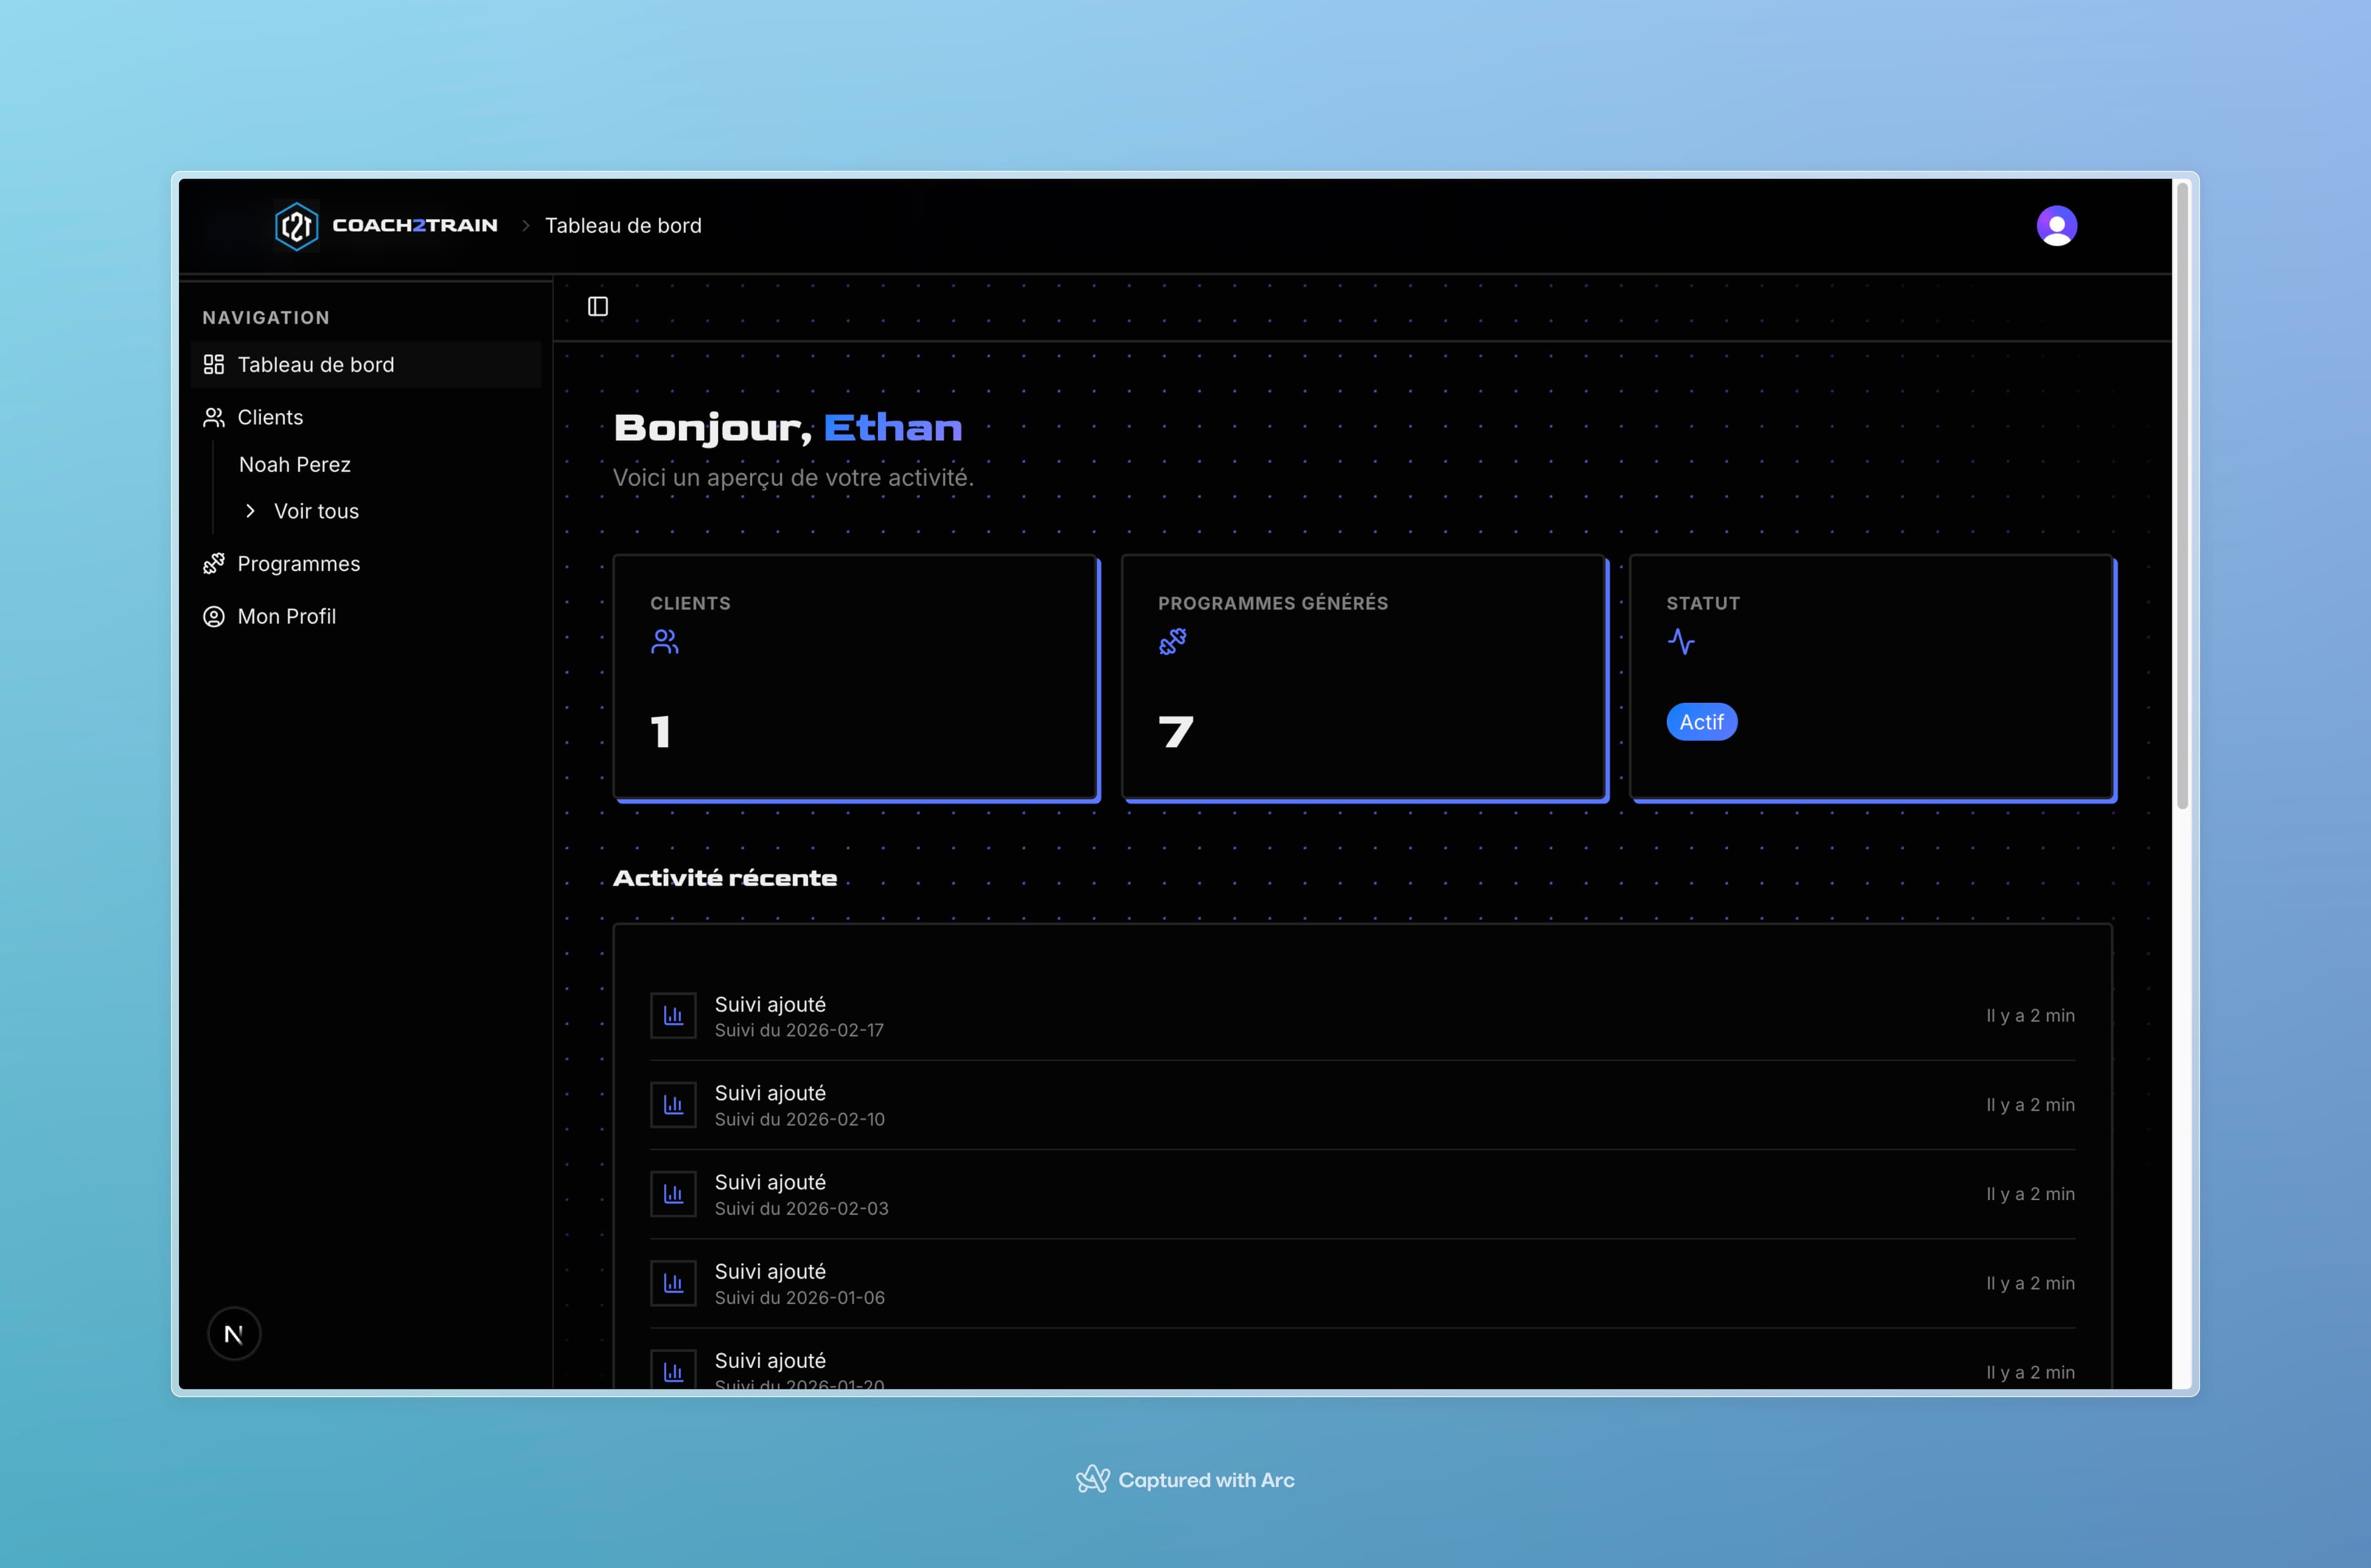This screenshot has height=1568, width=2371.
Task: Open the Next.js dev tools badge
Action: point(234,1334)
